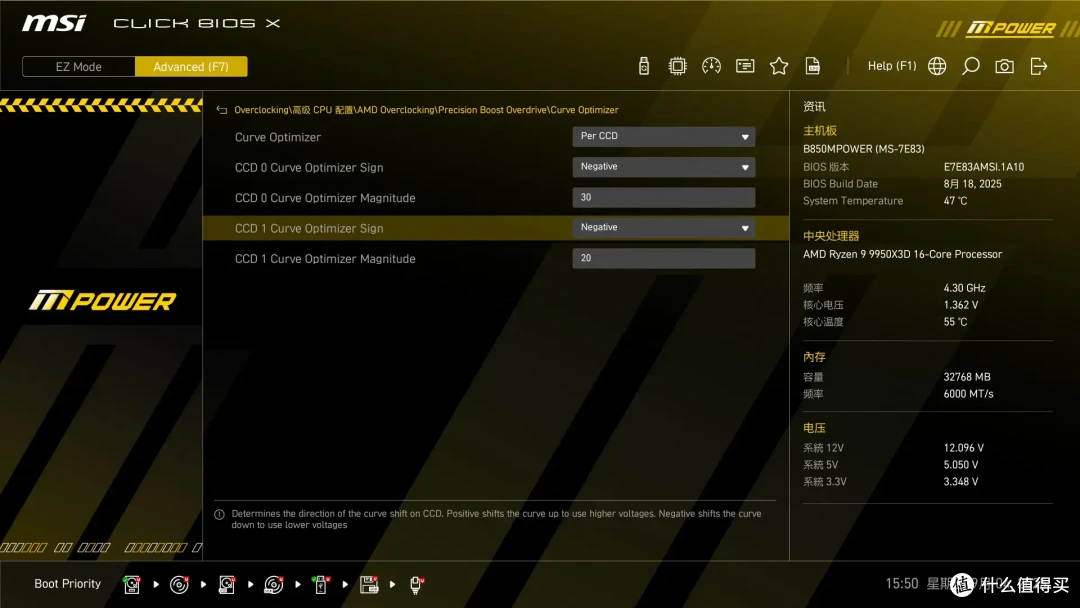Switch to Advanced (F7) mode
The width and height of the screenshot is (1080, 608).
[191, 67]
